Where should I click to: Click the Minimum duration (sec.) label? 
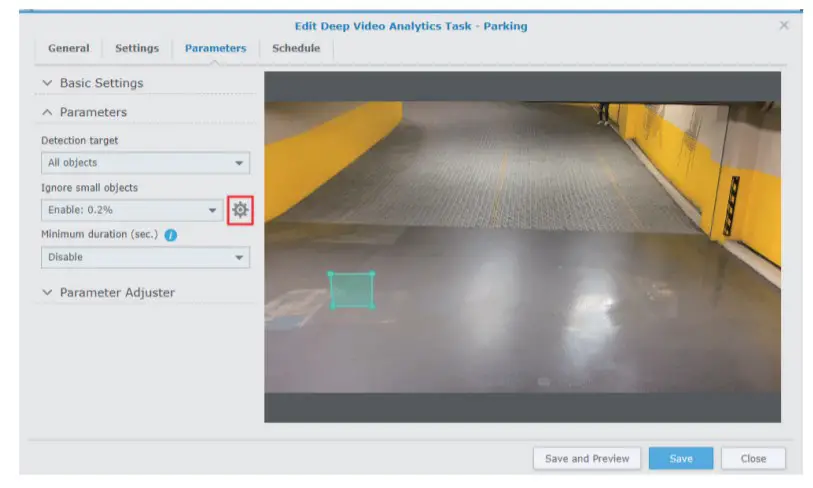click(x=99, y=234)
